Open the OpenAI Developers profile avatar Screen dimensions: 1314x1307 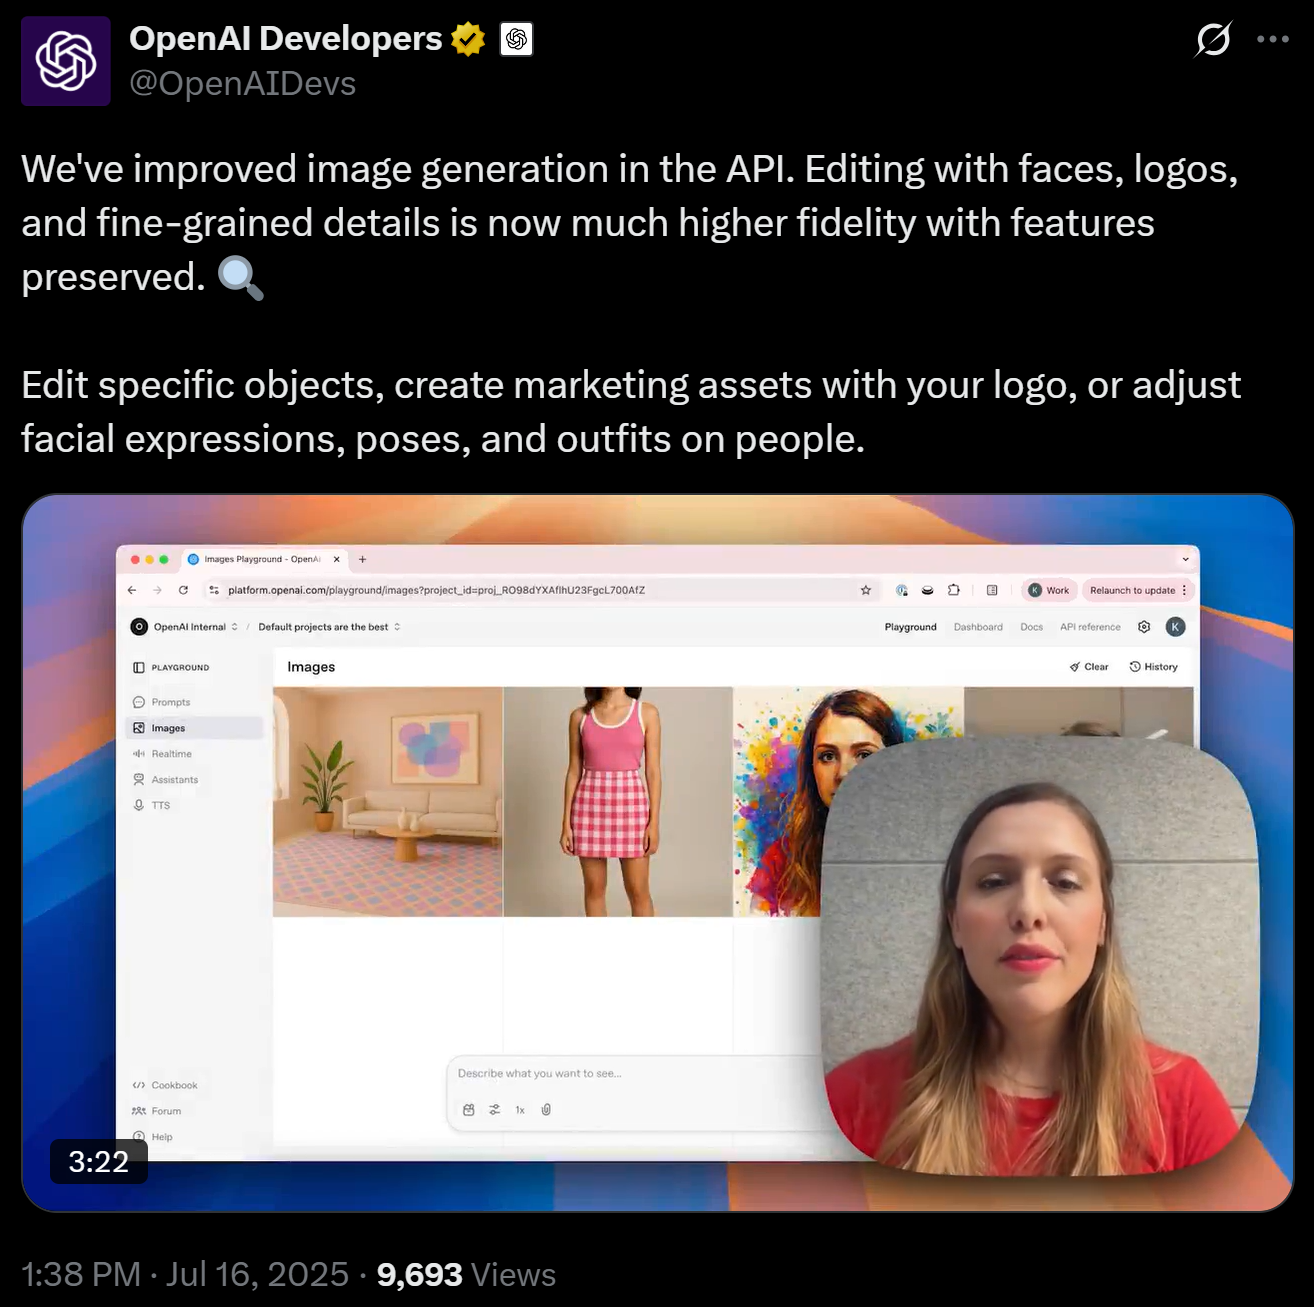click(x=66, y=61)
